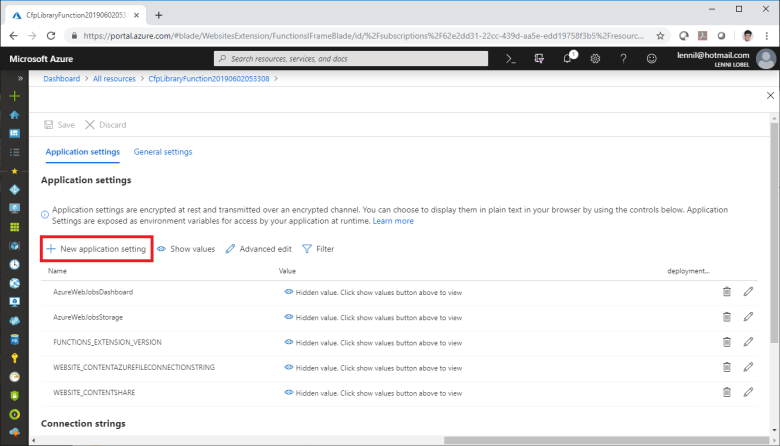This screenshot has width=780, height=446.
Task: Go to Home in Azure sidebar
Action: coord(14,115)
